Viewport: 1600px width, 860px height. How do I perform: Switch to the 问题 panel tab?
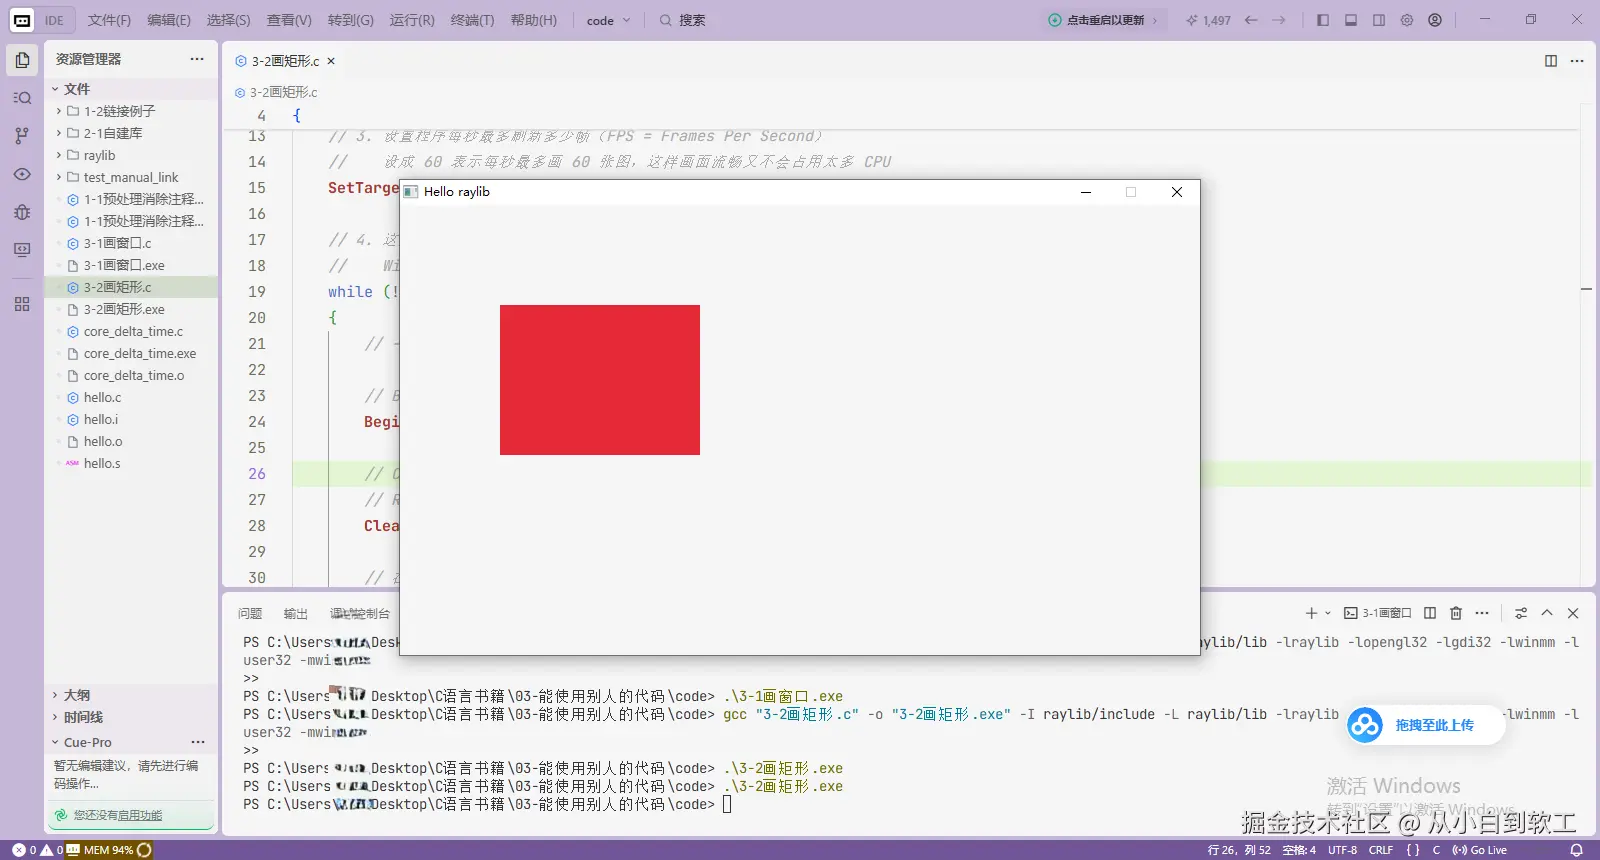coord(250,614)
